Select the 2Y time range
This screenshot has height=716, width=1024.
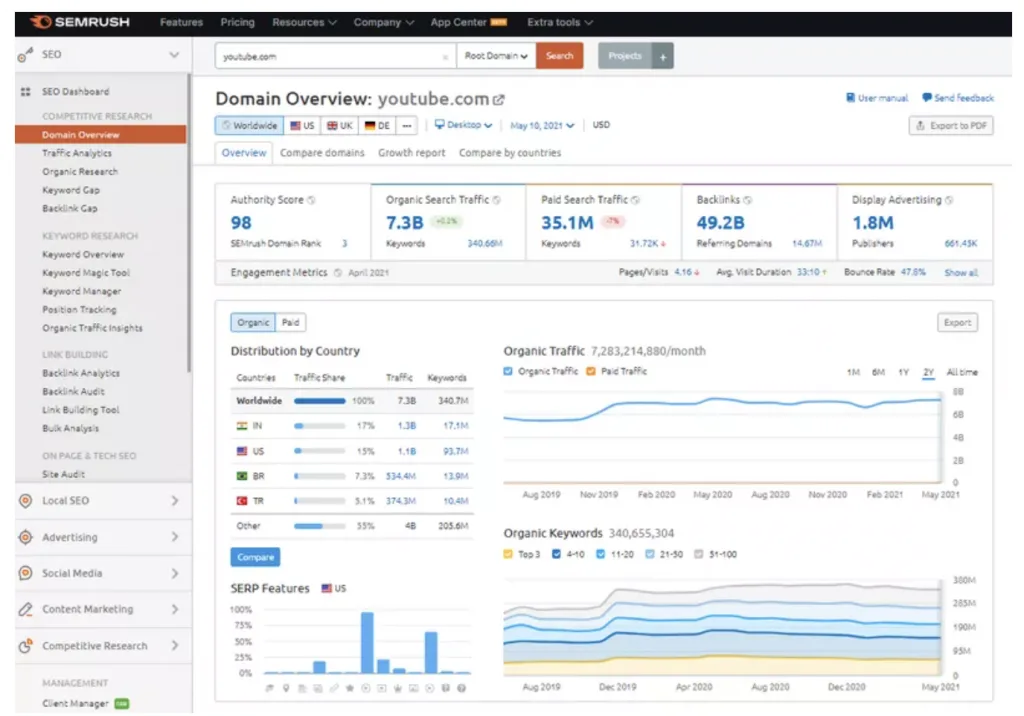pos(929,373)
